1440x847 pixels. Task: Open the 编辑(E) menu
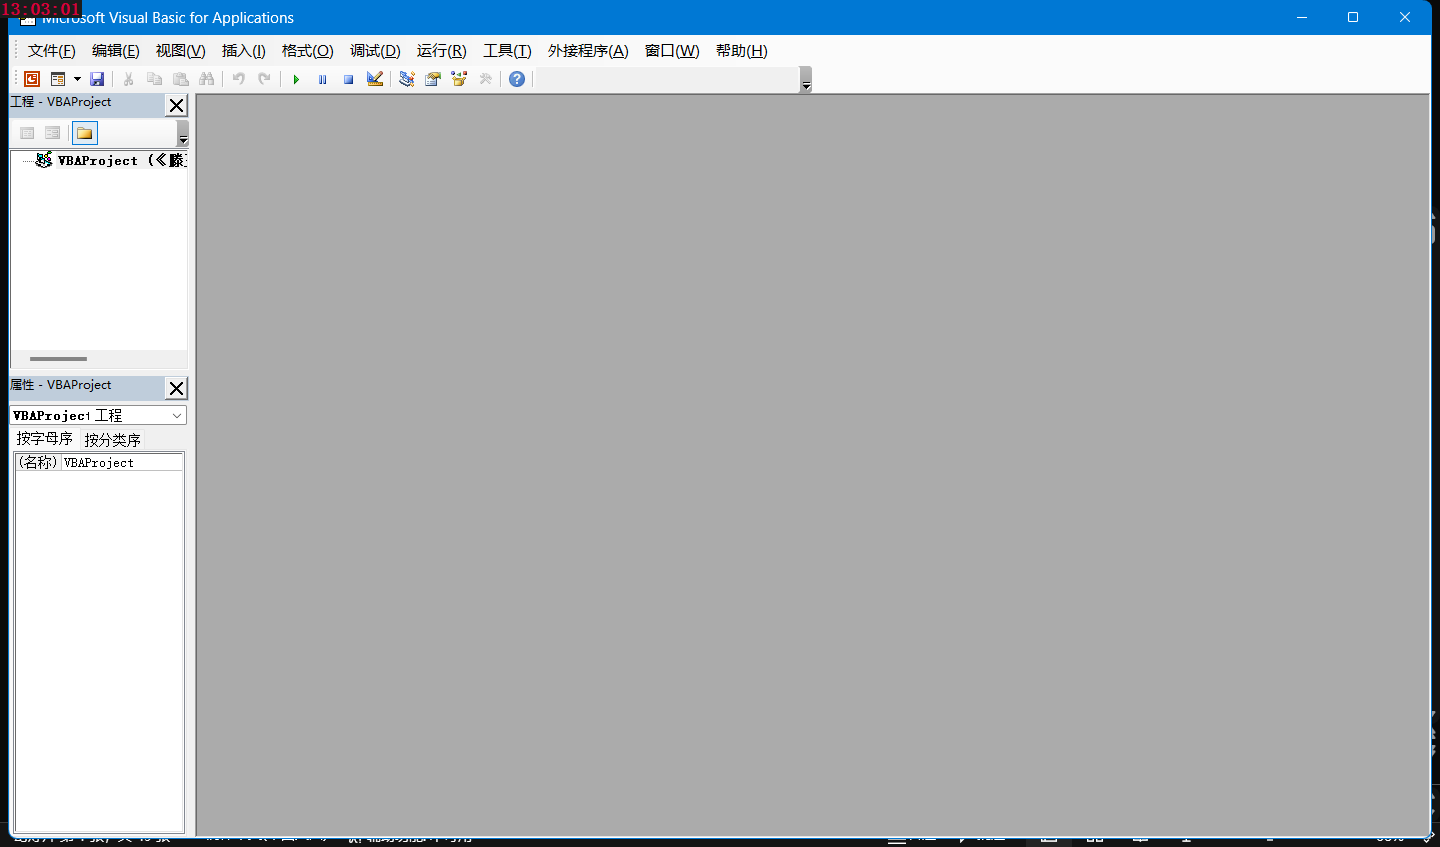(x=116, y=51)
